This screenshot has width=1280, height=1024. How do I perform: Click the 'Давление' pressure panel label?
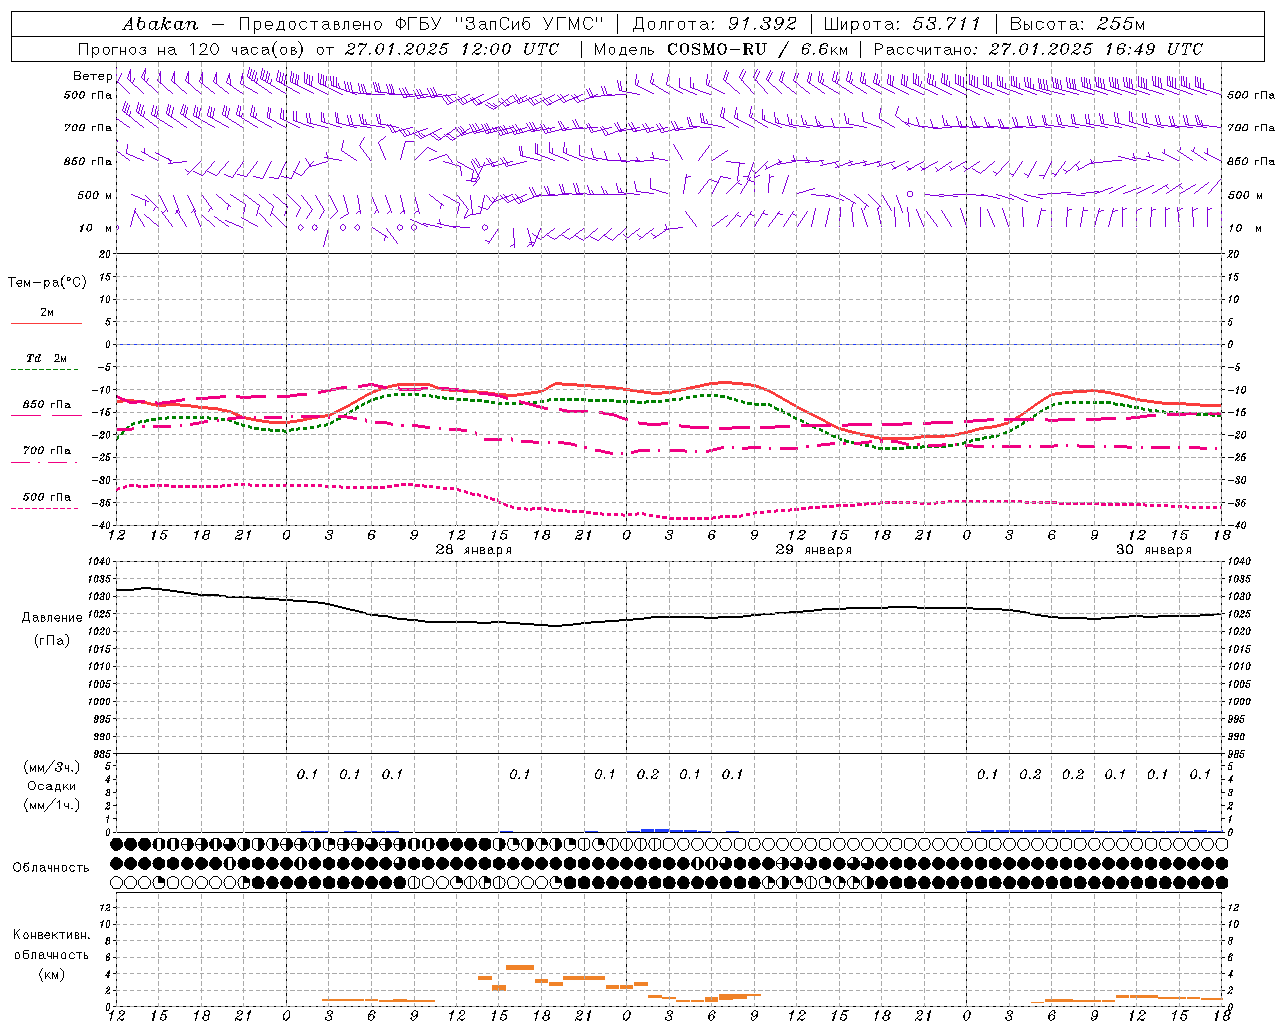coord(52,618)
